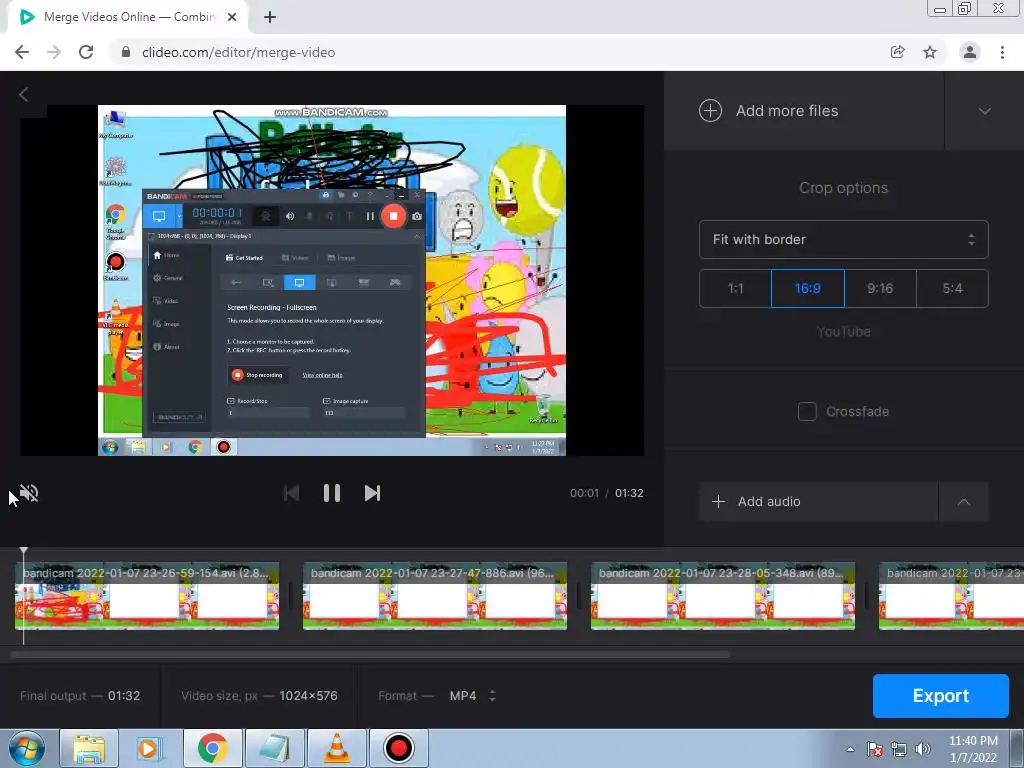Select the 9:16 aspect ratio
The height and width of the screenshot is (768, 1024).
(x=880, y=288)
